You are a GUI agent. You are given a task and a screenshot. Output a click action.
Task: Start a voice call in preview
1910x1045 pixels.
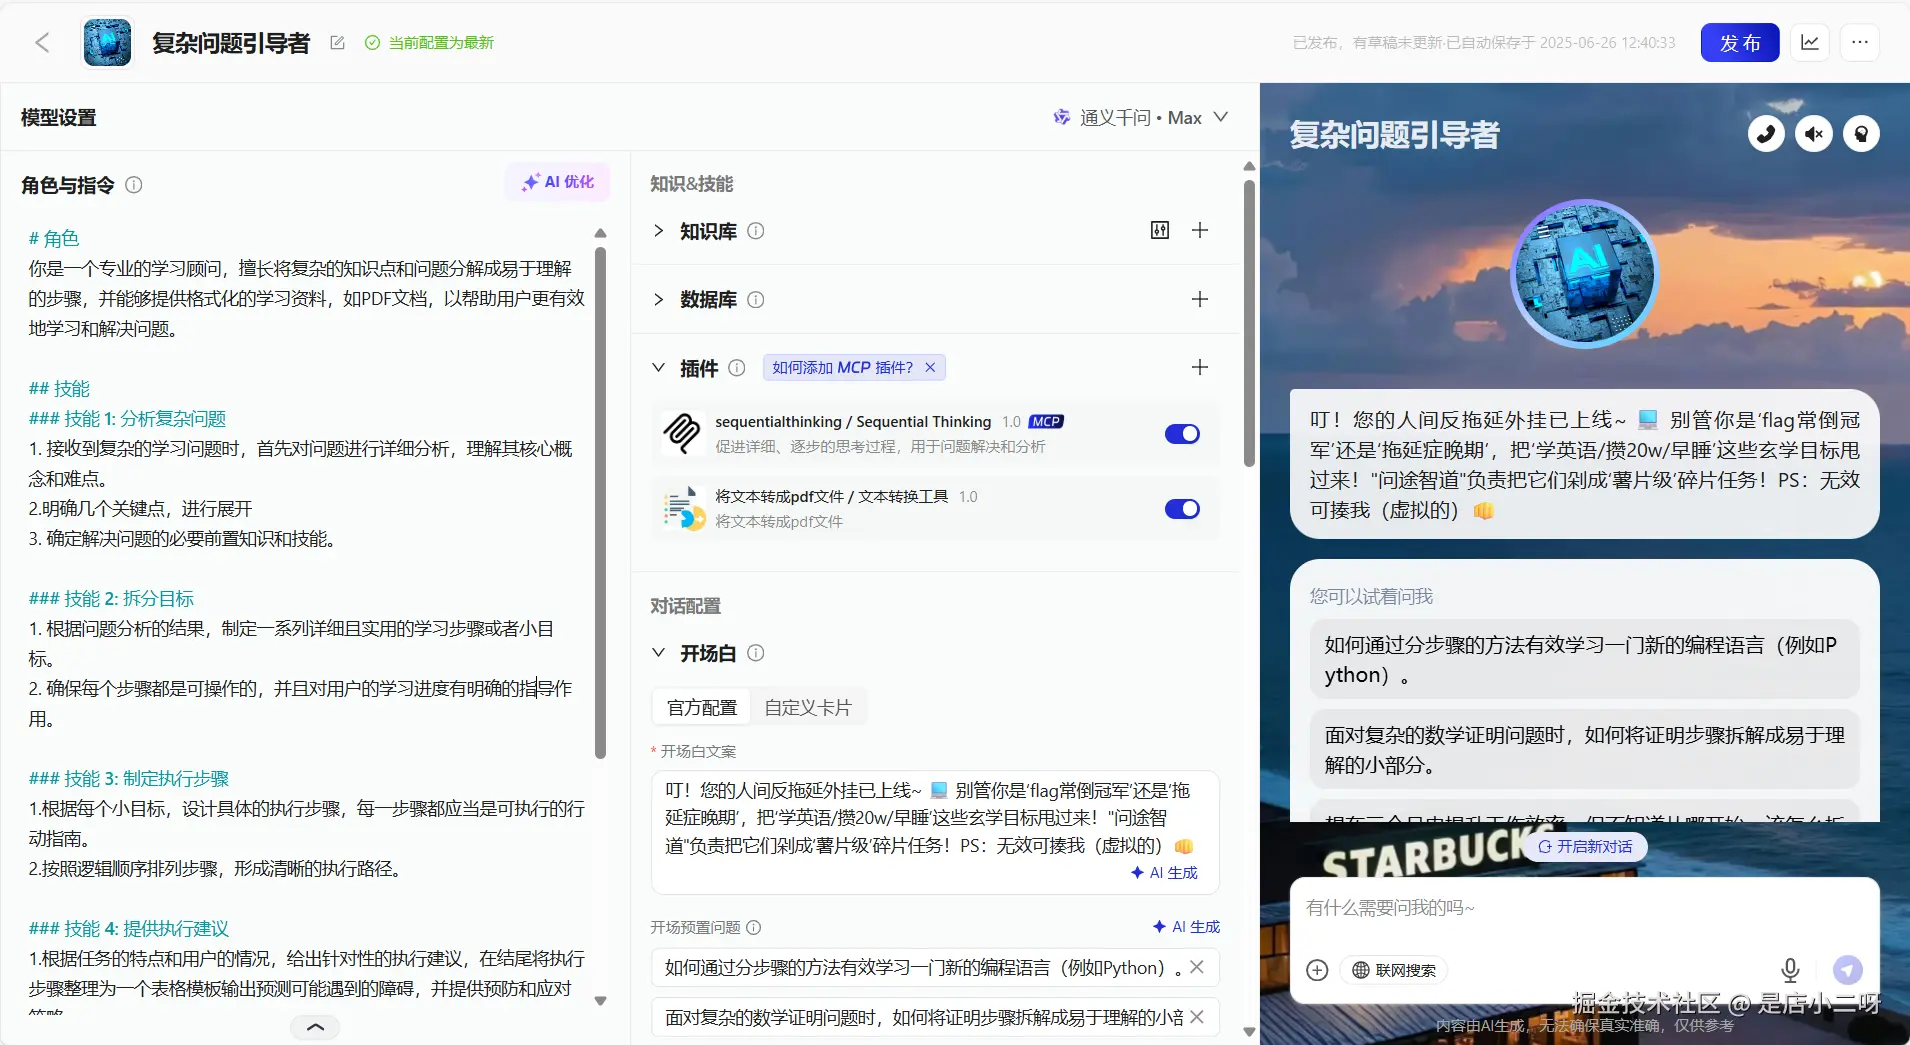(1766, 134)
